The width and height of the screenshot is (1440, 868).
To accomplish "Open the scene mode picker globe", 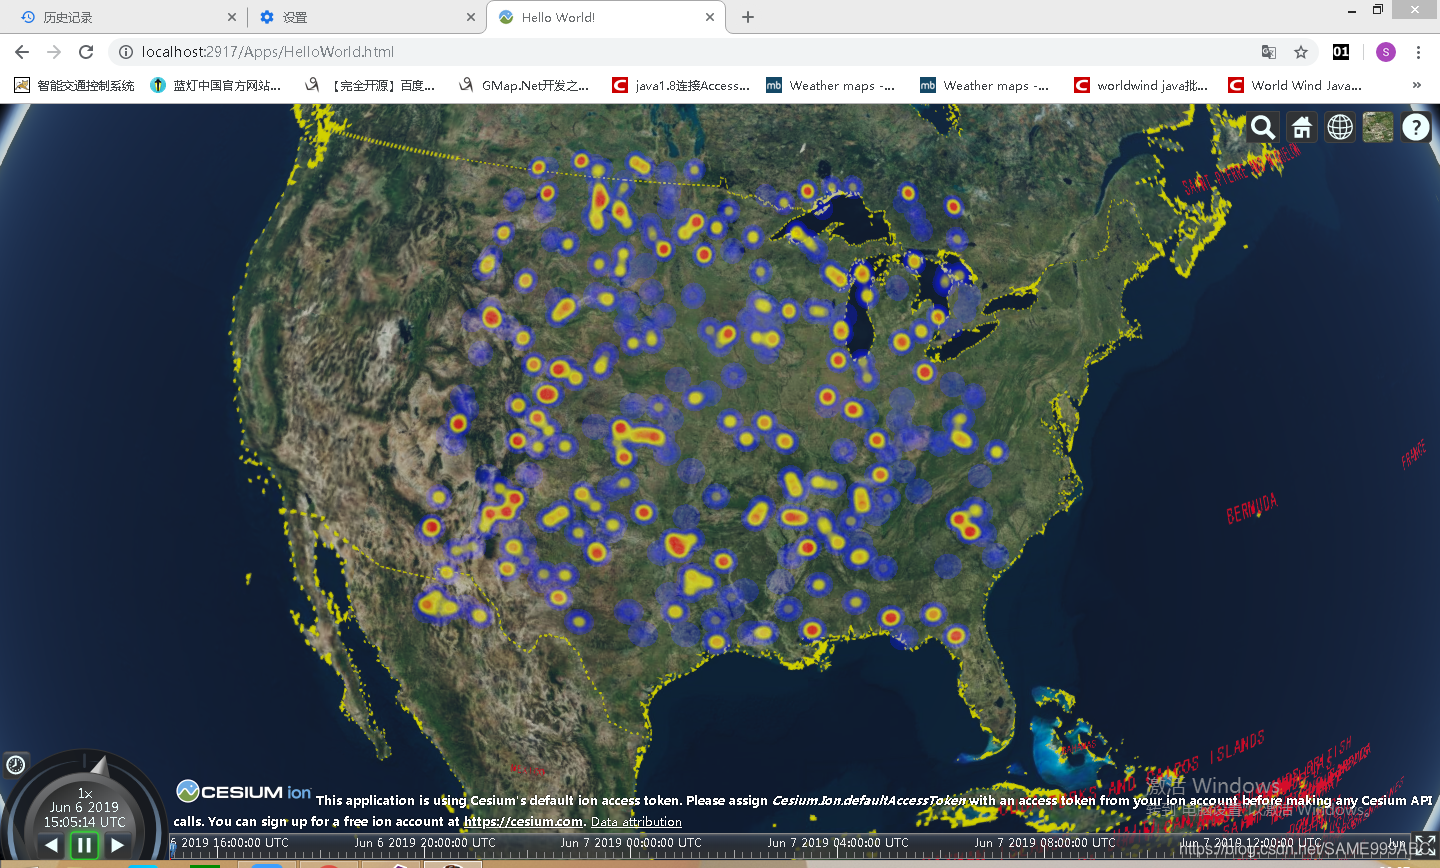I will [1339, 127].
